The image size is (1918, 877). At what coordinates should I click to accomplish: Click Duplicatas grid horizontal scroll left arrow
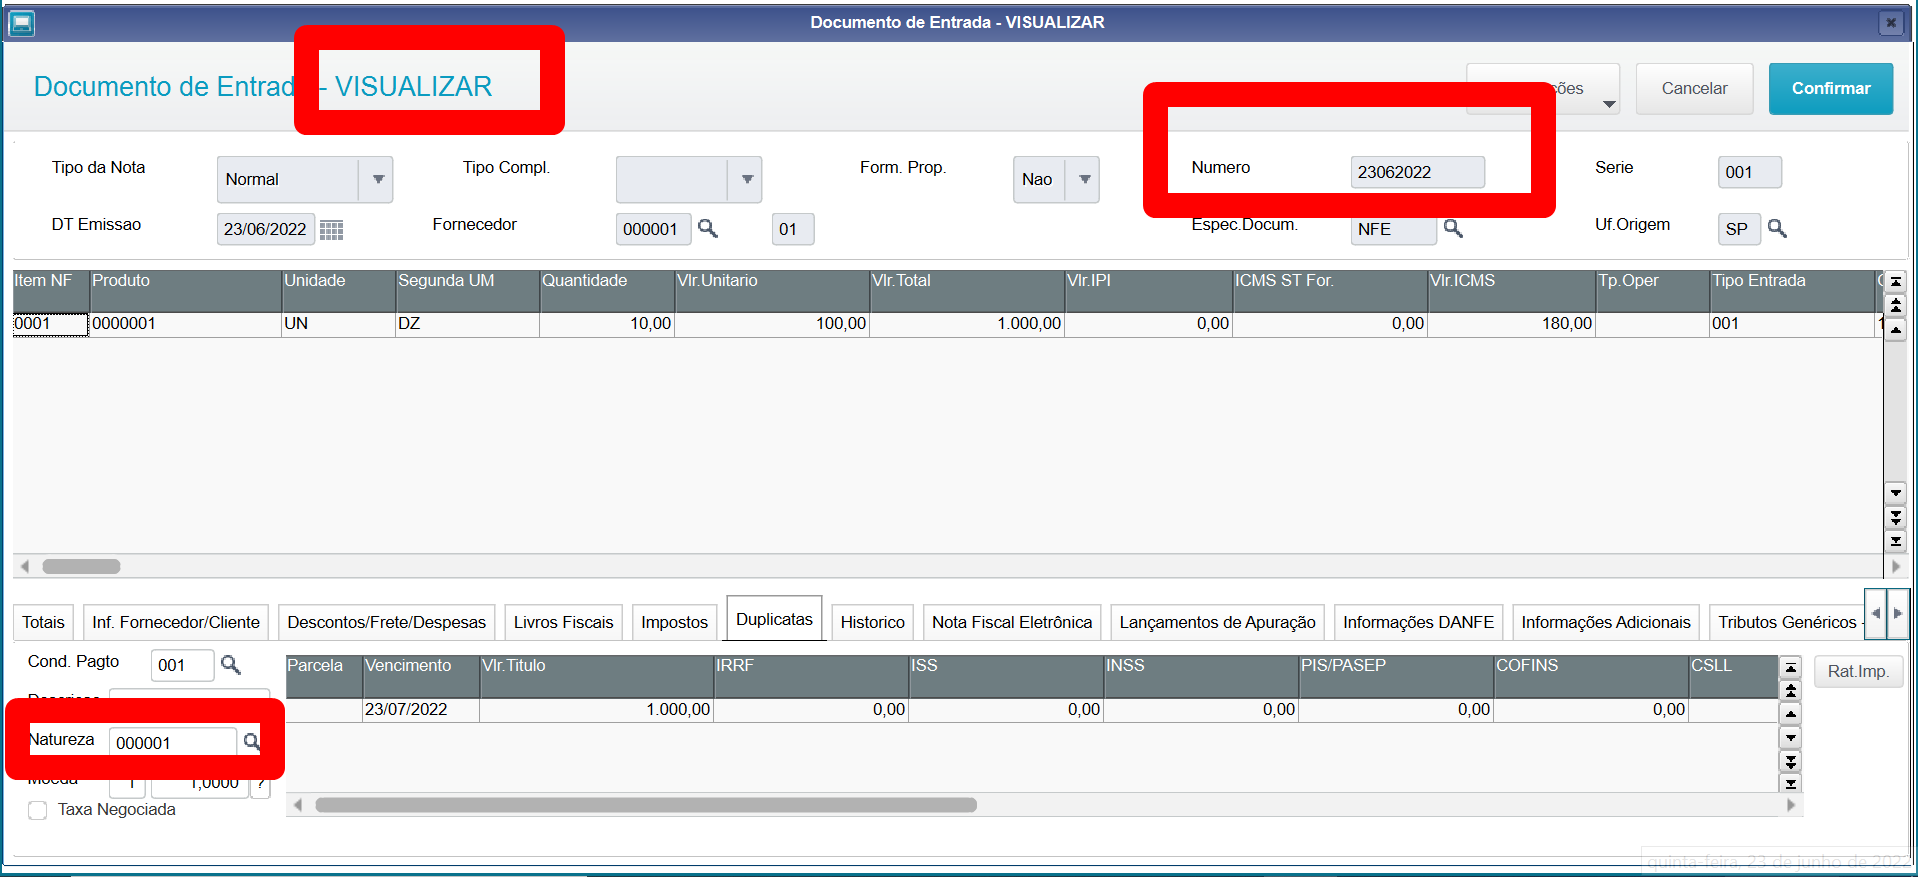297,805
